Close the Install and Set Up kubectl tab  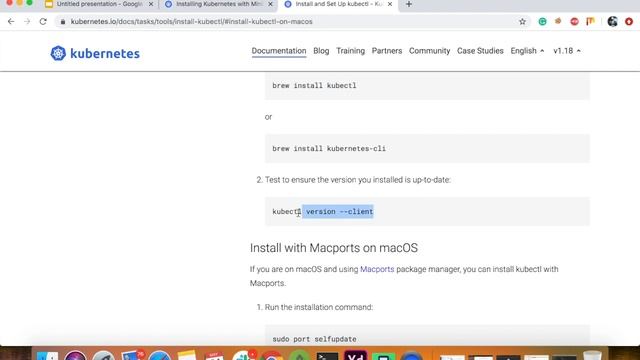coord(390,4)
